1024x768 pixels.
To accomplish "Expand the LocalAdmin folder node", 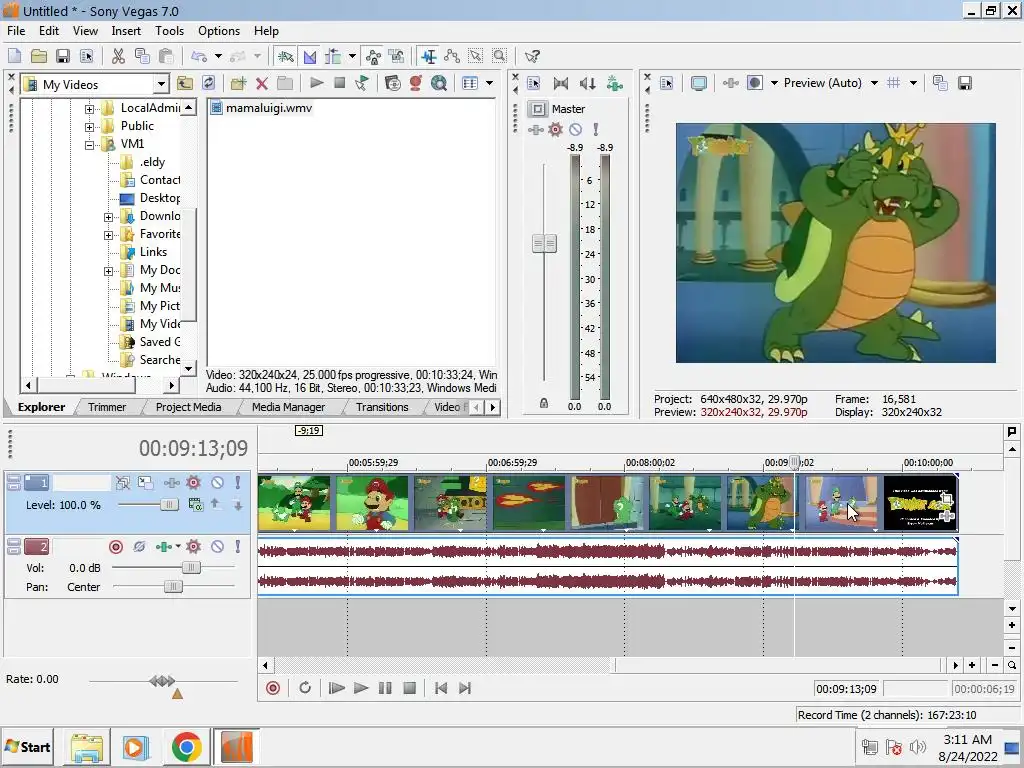I will [x=89, y=108].
